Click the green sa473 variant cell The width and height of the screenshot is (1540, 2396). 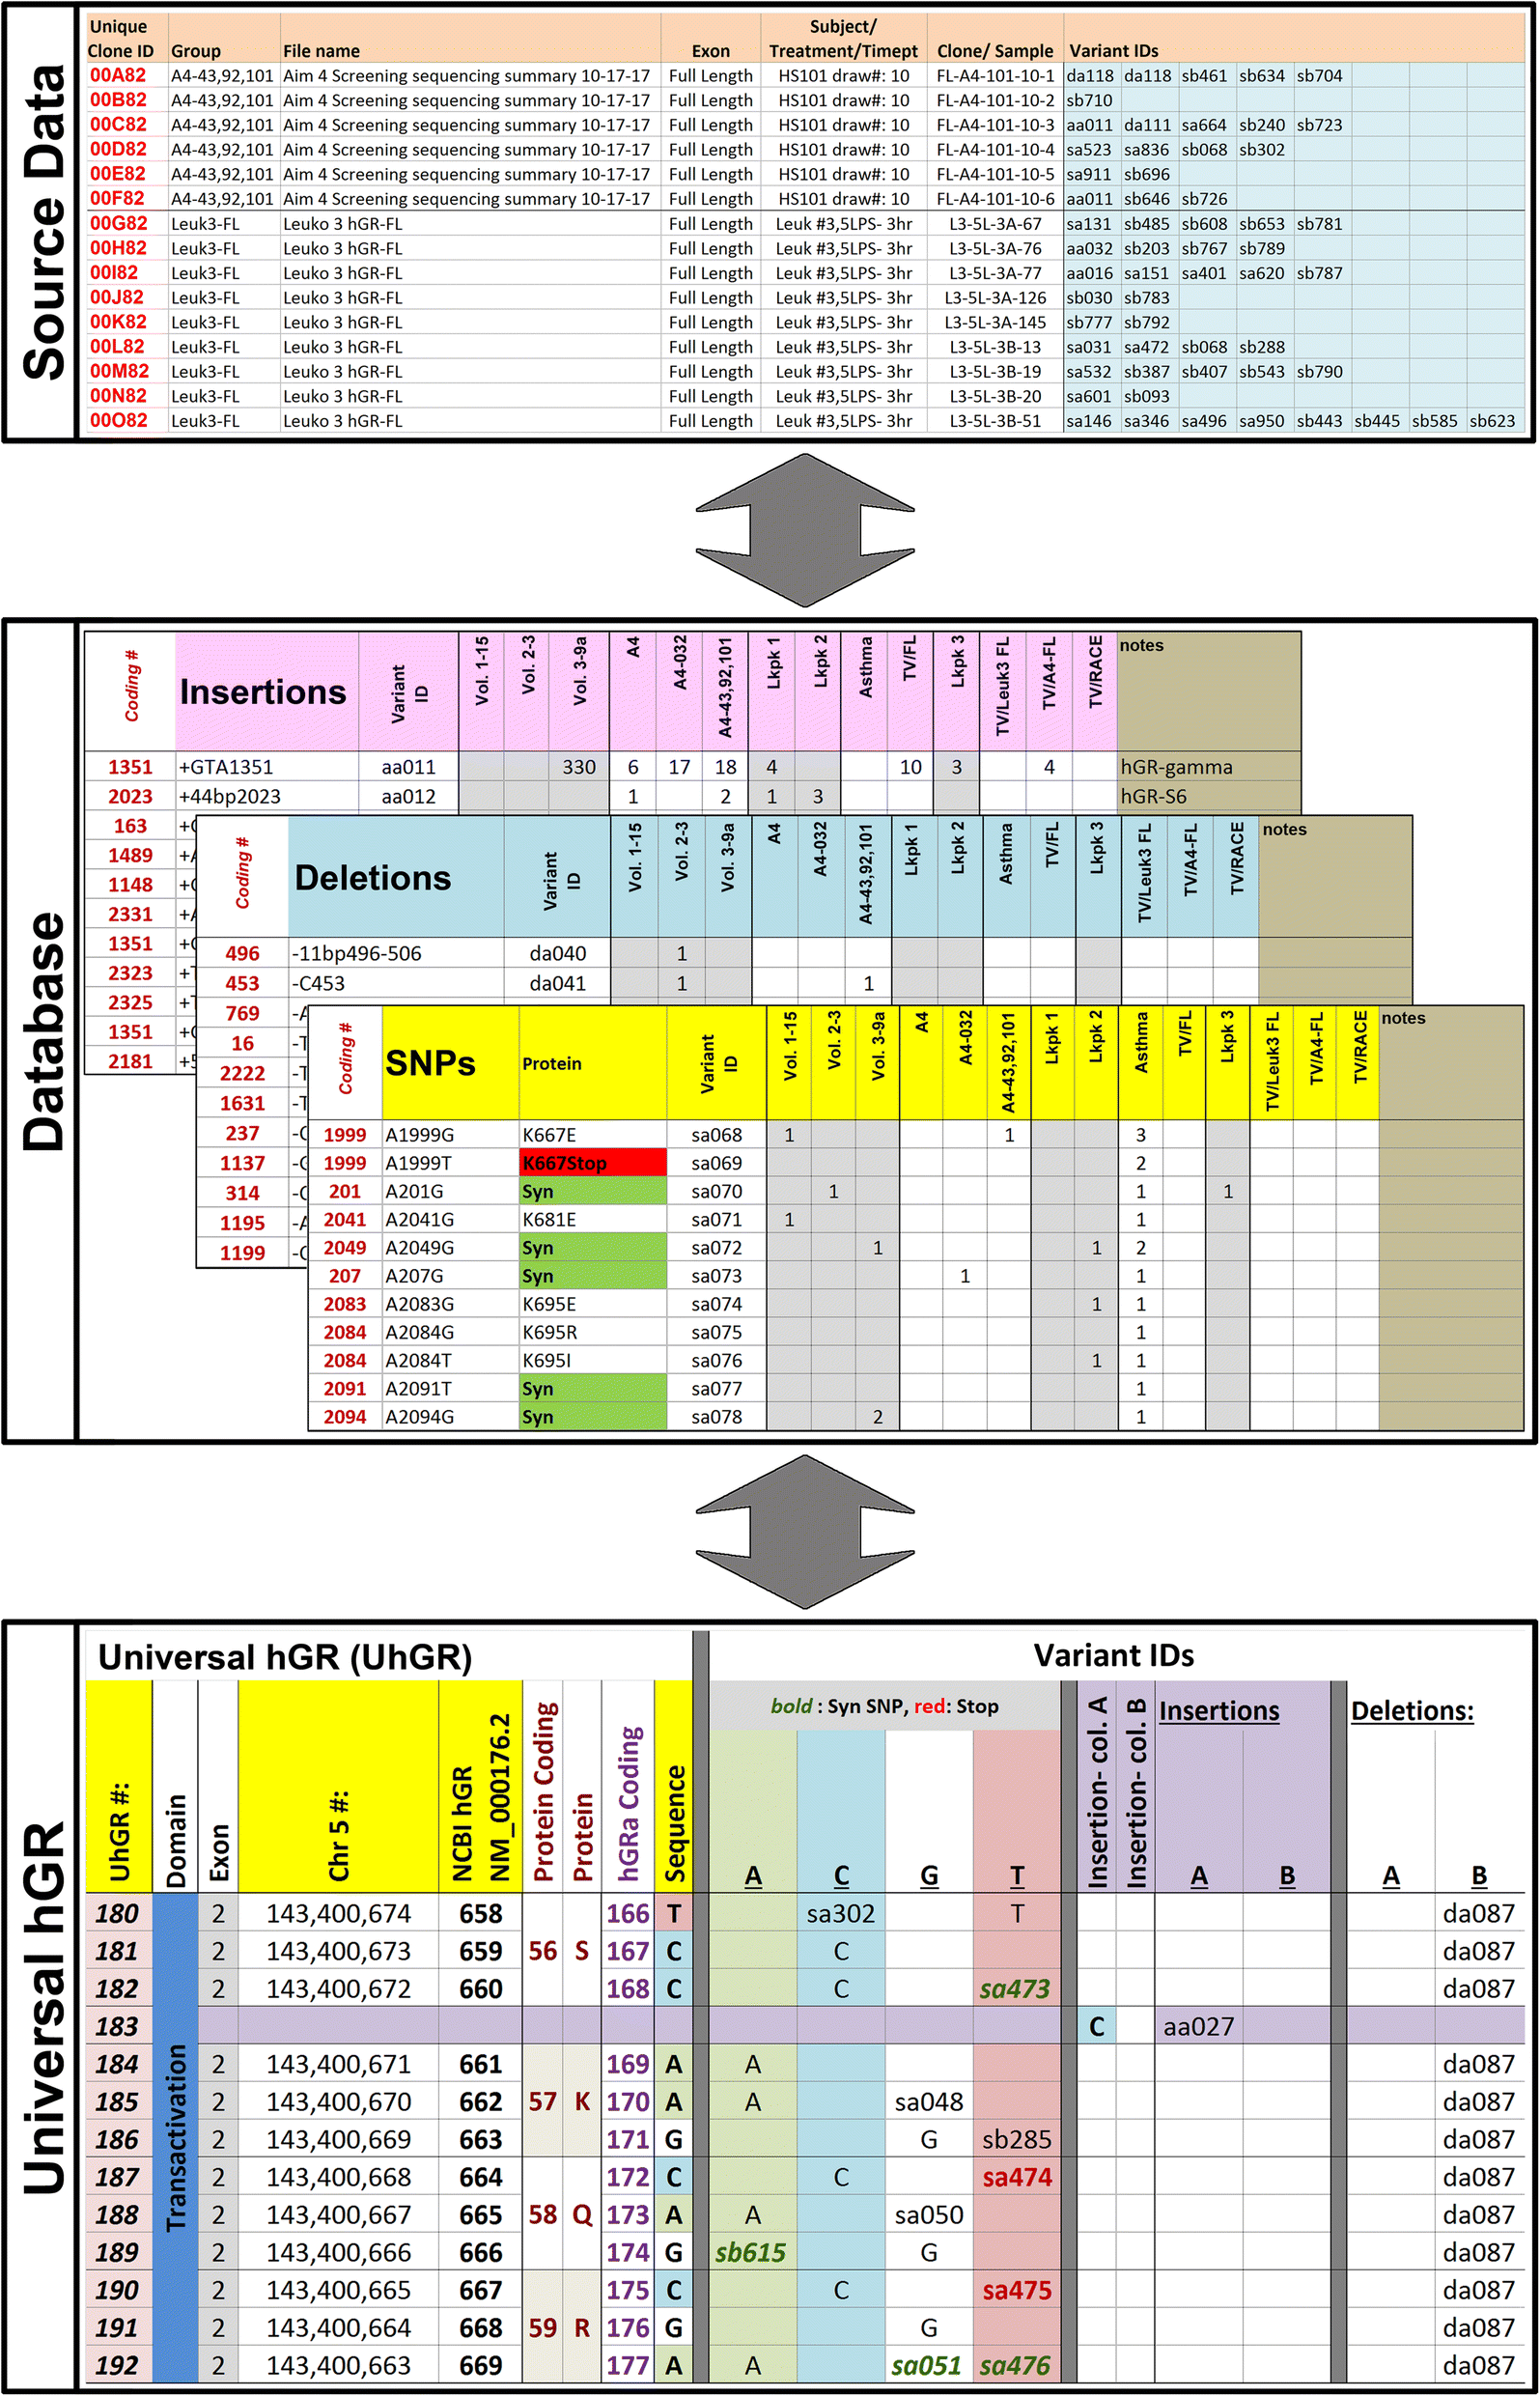coord(1016,1988)
